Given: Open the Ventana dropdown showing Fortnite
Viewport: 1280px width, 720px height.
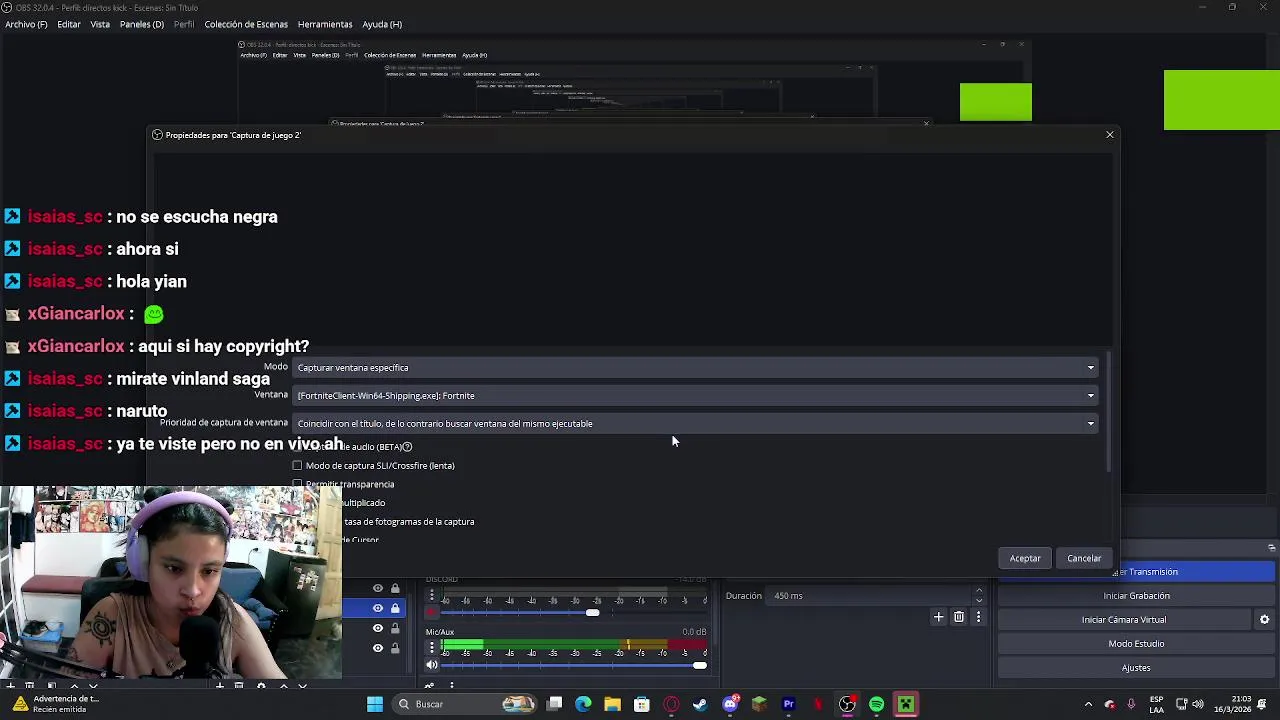Looking at the screenshot, I should (696, 396).
